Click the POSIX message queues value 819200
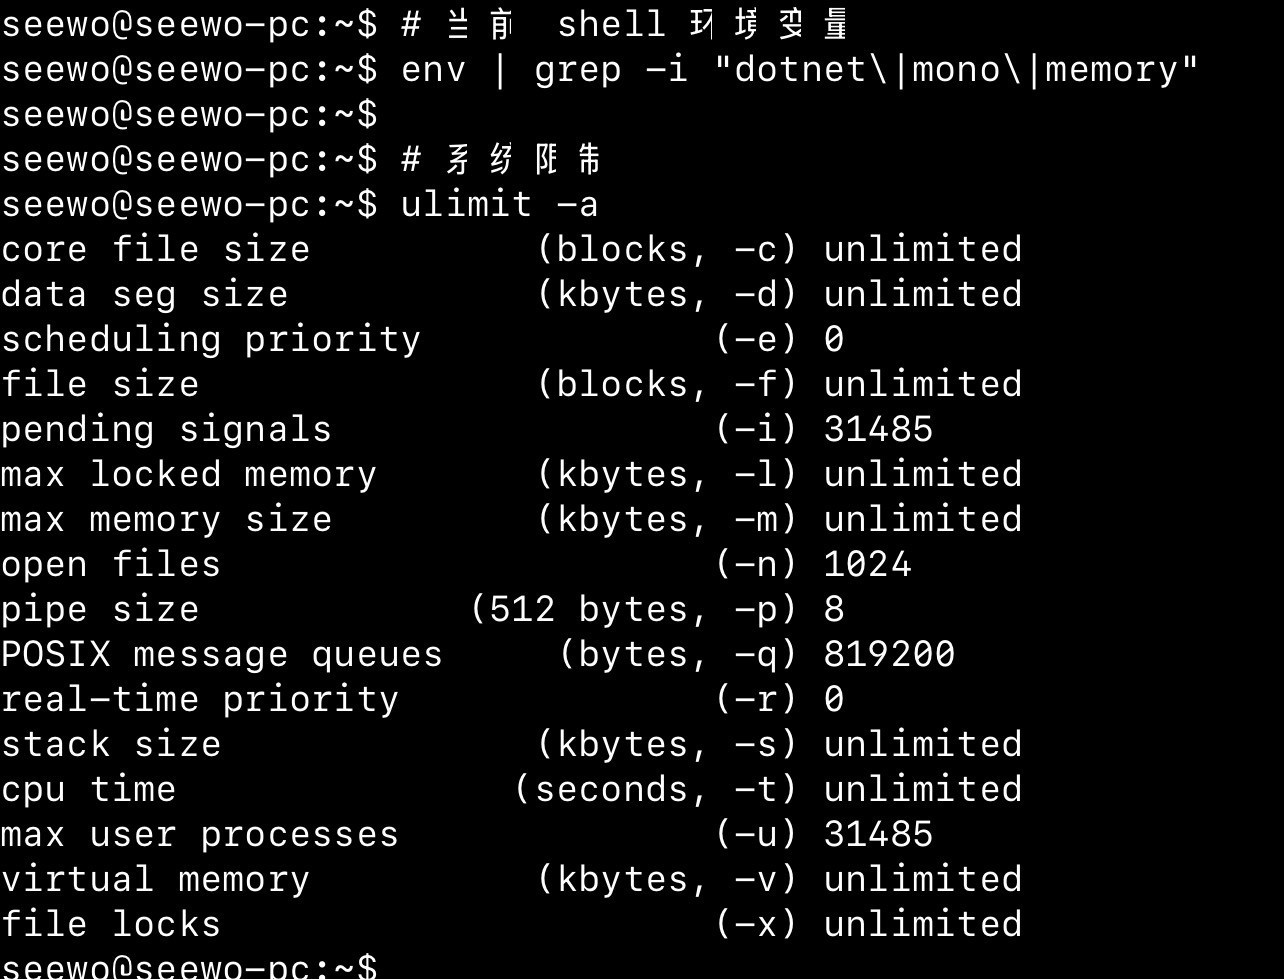Viewport: 1284px width, 979px height. click(x=888, y=655)
